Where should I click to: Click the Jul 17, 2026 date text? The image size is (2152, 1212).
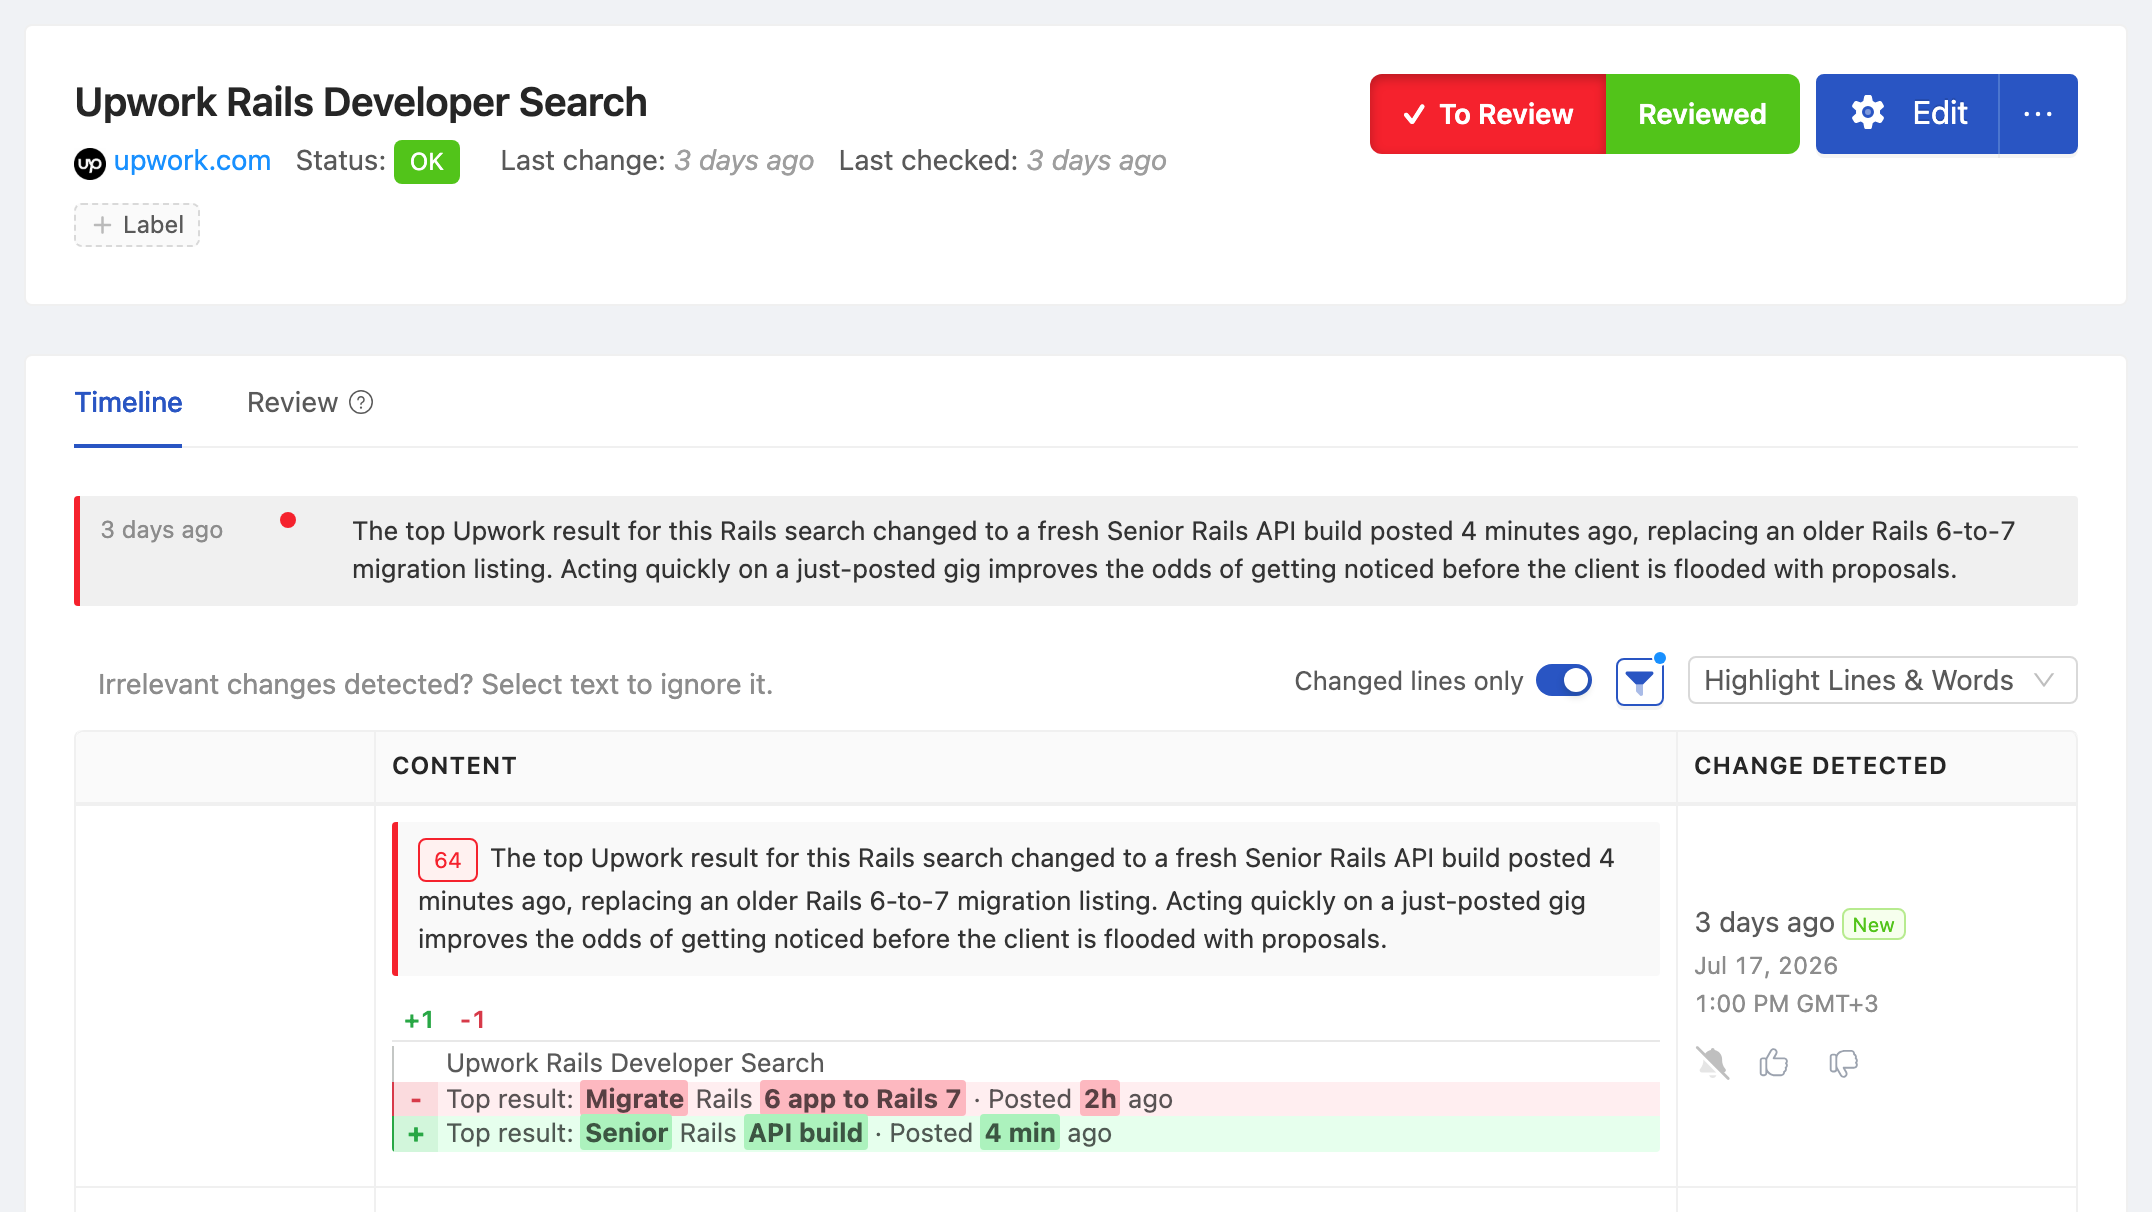click(x=1766, y=966)
